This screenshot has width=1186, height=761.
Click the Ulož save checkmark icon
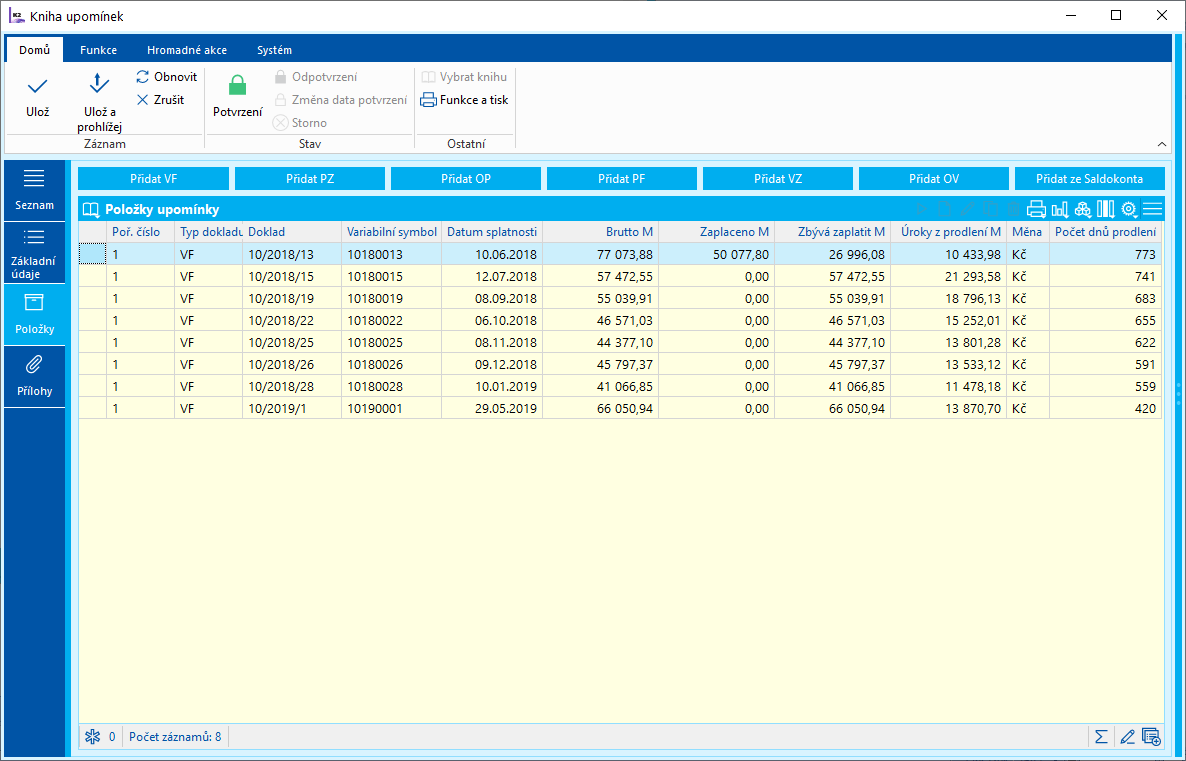pos(37,88)
